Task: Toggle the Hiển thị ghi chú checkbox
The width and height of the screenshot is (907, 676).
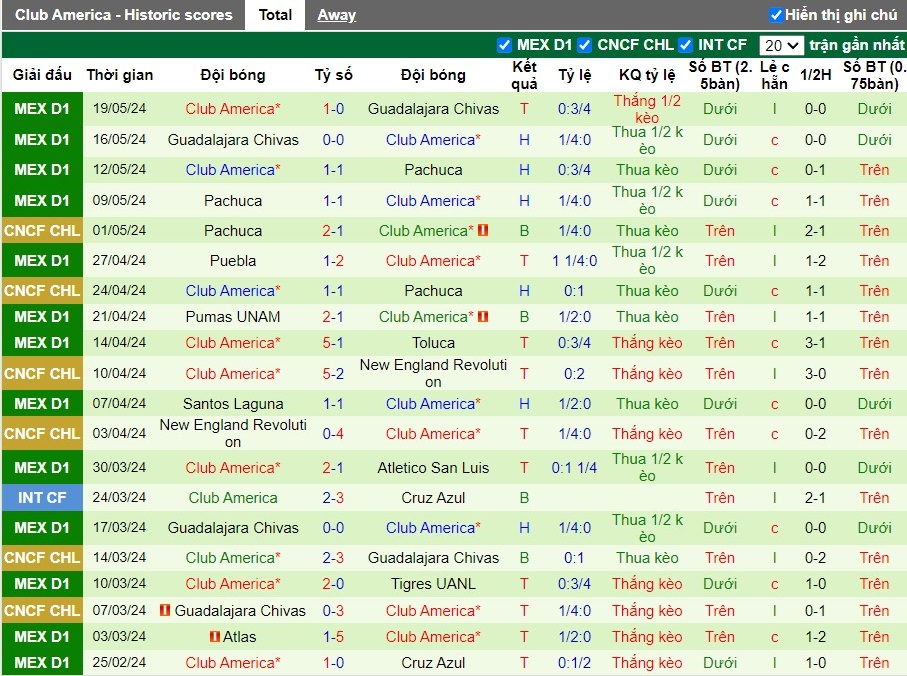Action: 776,15
